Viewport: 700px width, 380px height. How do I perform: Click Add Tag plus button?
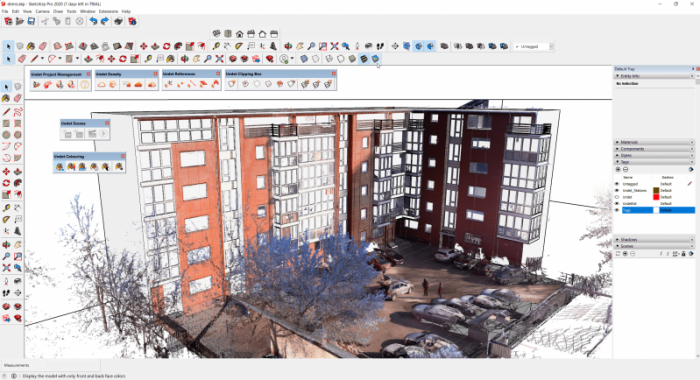618,169
